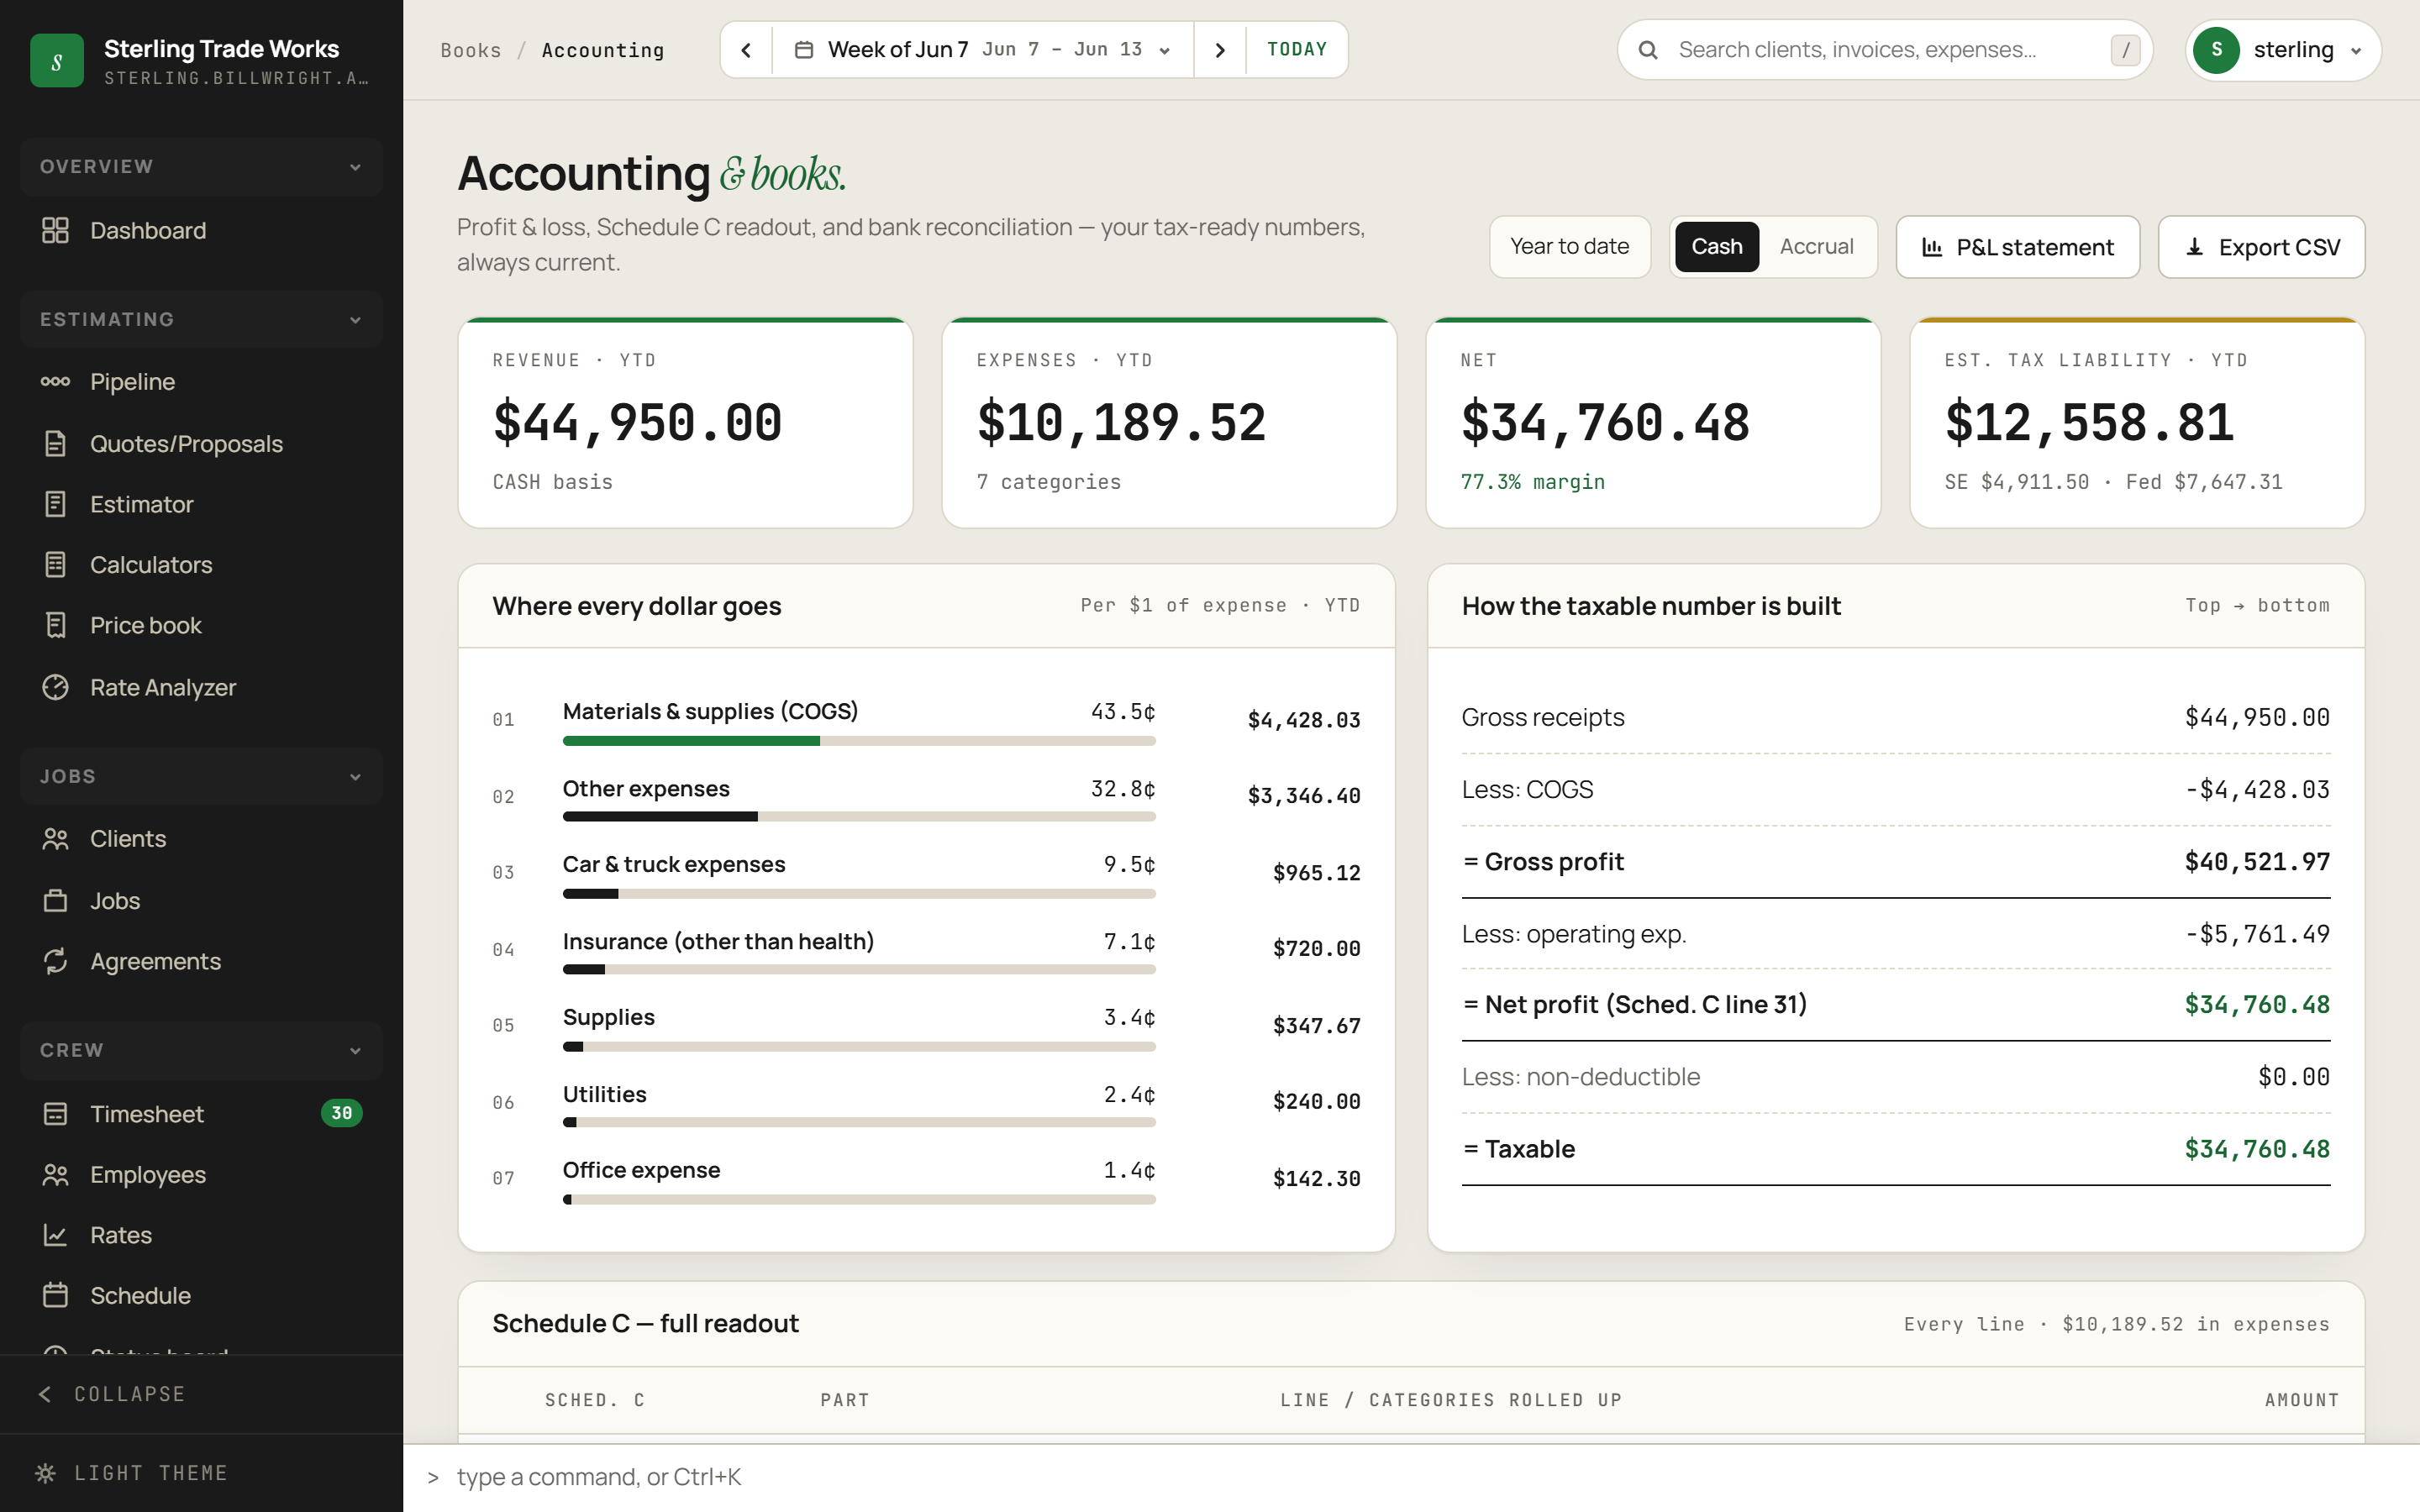Viewport: 2420px width, 1512px height.
Task: Click the Clients people icon
Action: pos(55,838)
